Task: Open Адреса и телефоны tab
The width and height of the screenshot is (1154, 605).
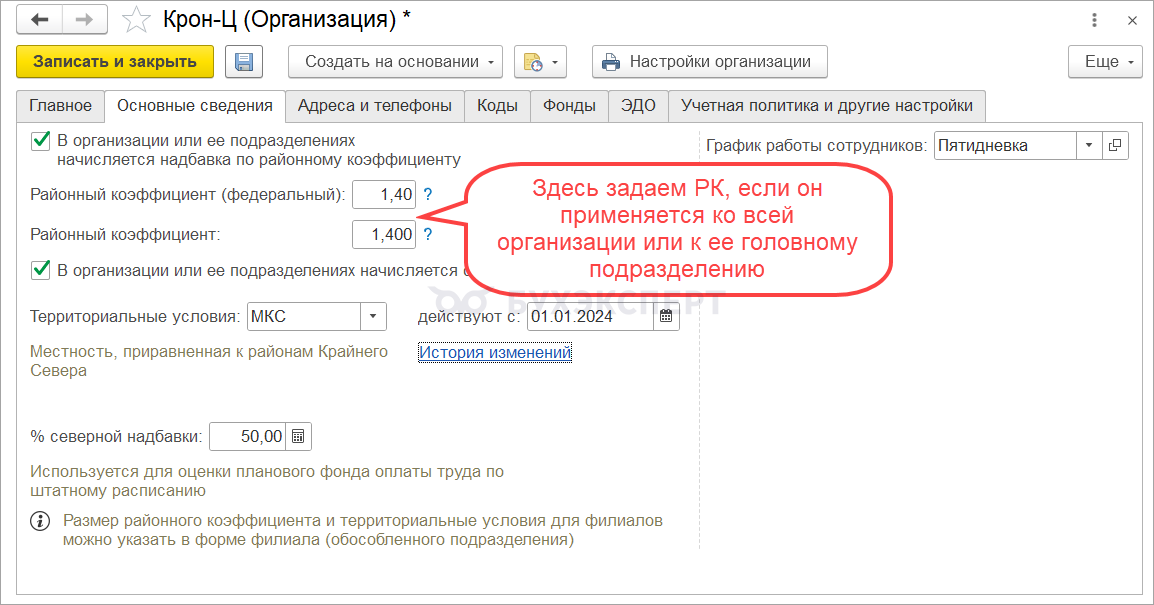Action: pyautogui.click(x=375, y=106)
